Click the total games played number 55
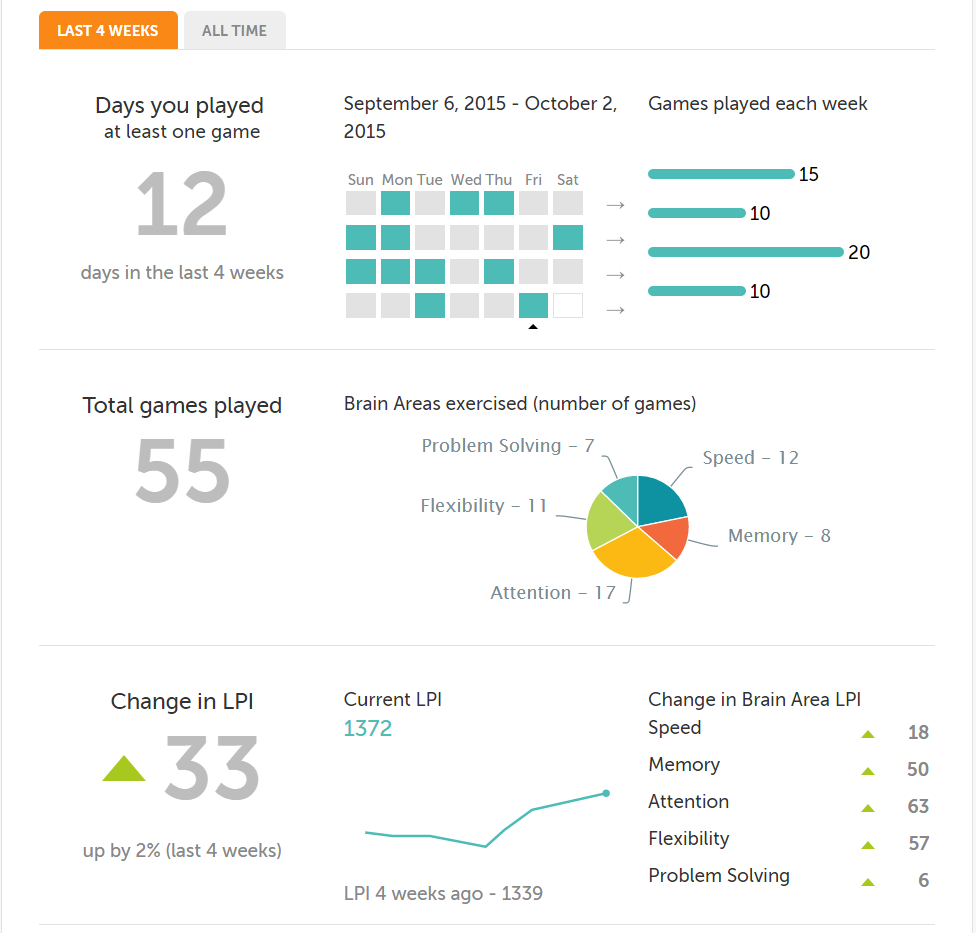976x933 pixels. (x=183, y=470)
